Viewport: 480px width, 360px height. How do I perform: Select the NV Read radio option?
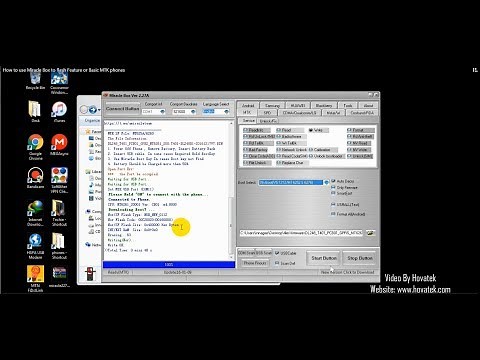click(x=361, y=143)
